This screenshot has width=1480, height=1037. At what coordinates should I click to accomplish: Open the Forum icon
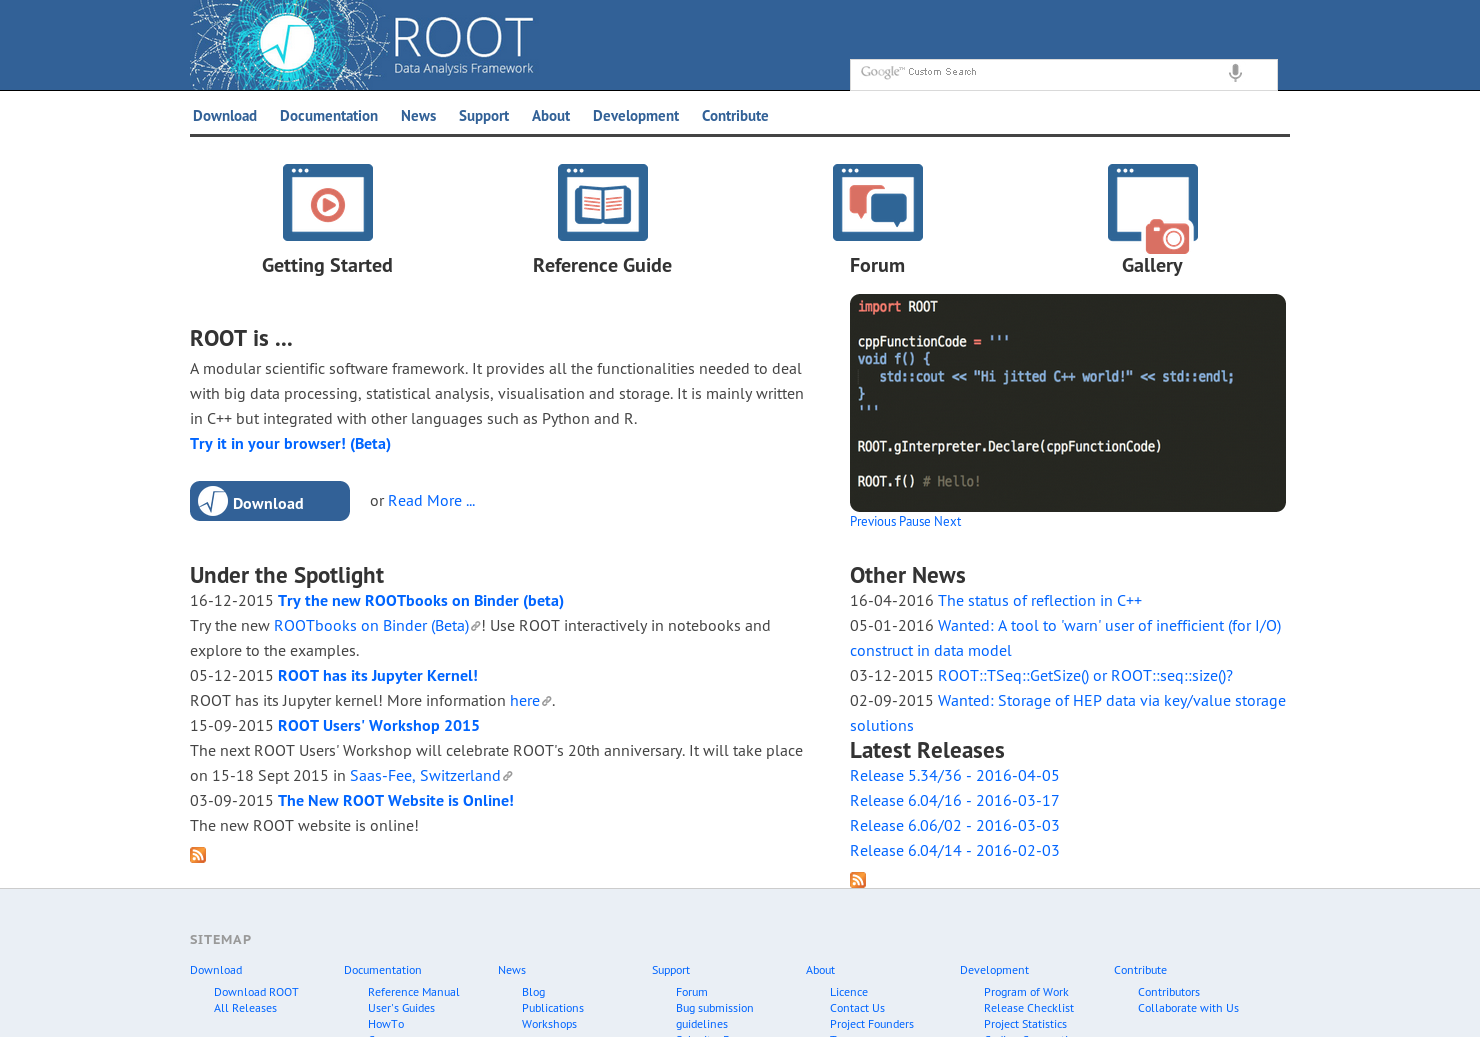877,202
